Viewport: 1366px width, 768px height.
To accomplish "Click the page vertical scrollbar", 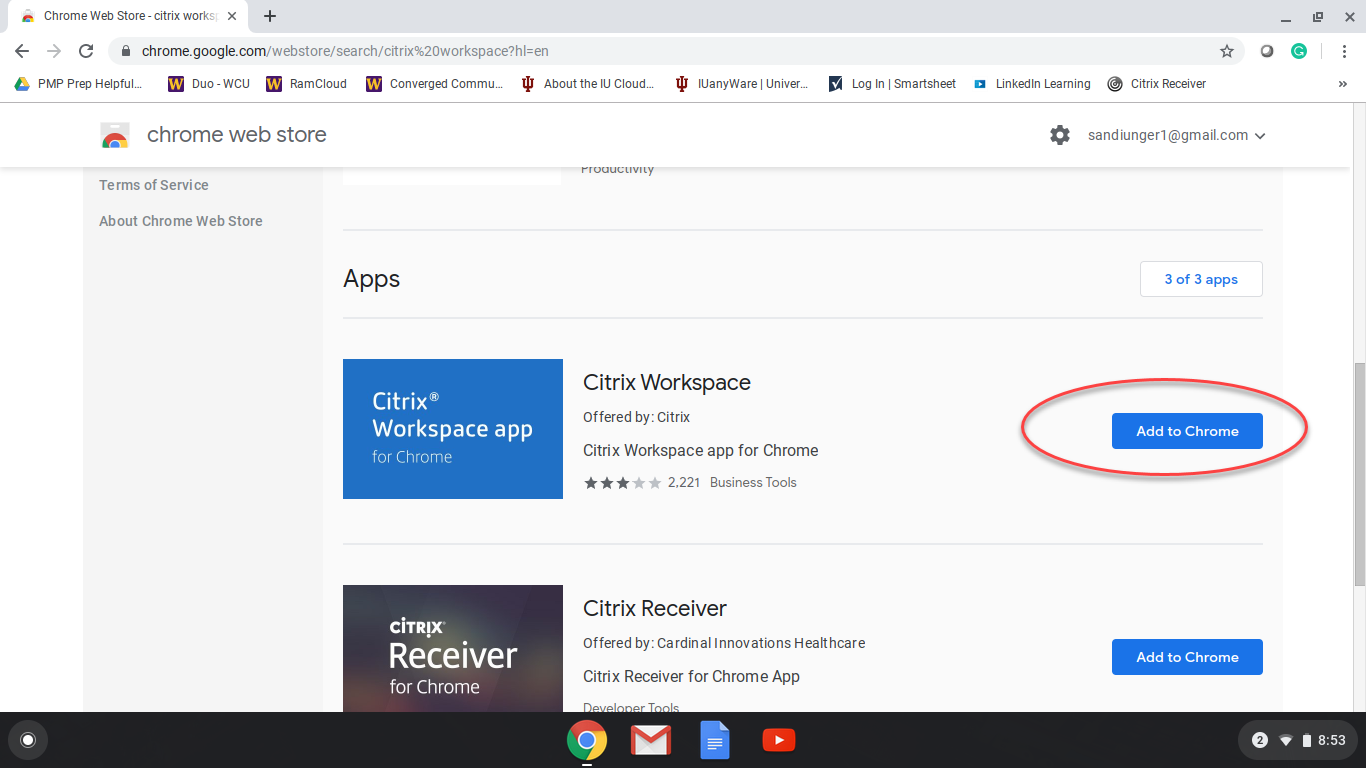I will point(1359,475).
